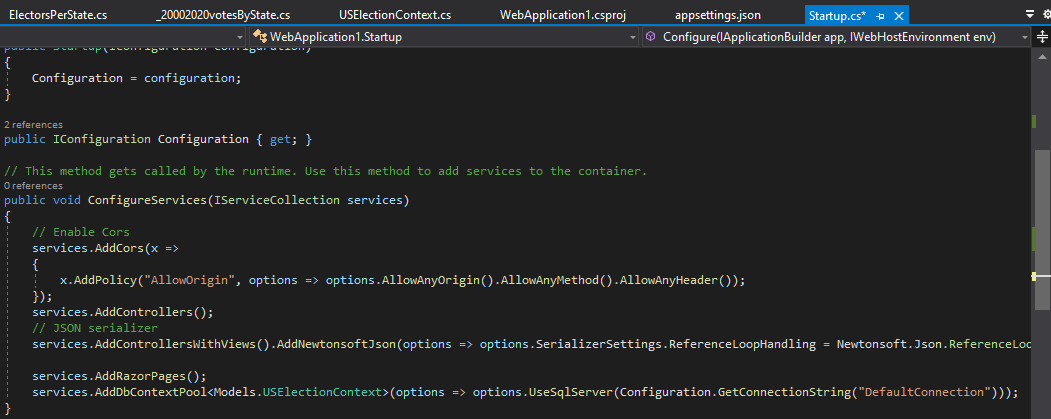1051x419 pixels.
Task: Click the '// Enable Cors' comment
Action: click(80, 232)
